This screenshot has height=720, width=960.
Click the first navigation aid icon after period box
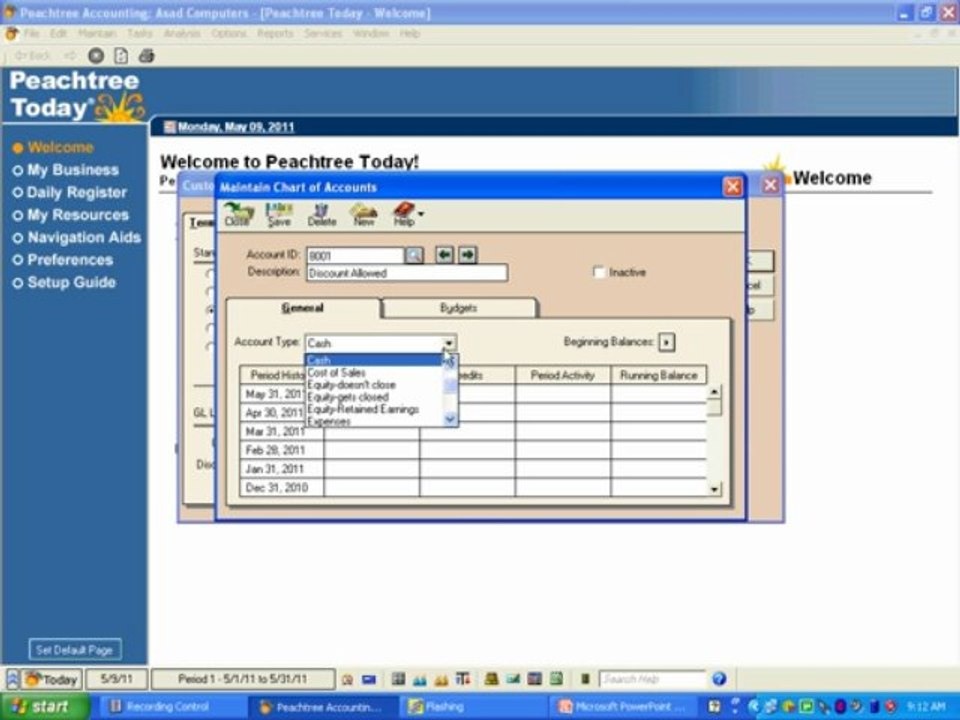(x=347, y=679)
